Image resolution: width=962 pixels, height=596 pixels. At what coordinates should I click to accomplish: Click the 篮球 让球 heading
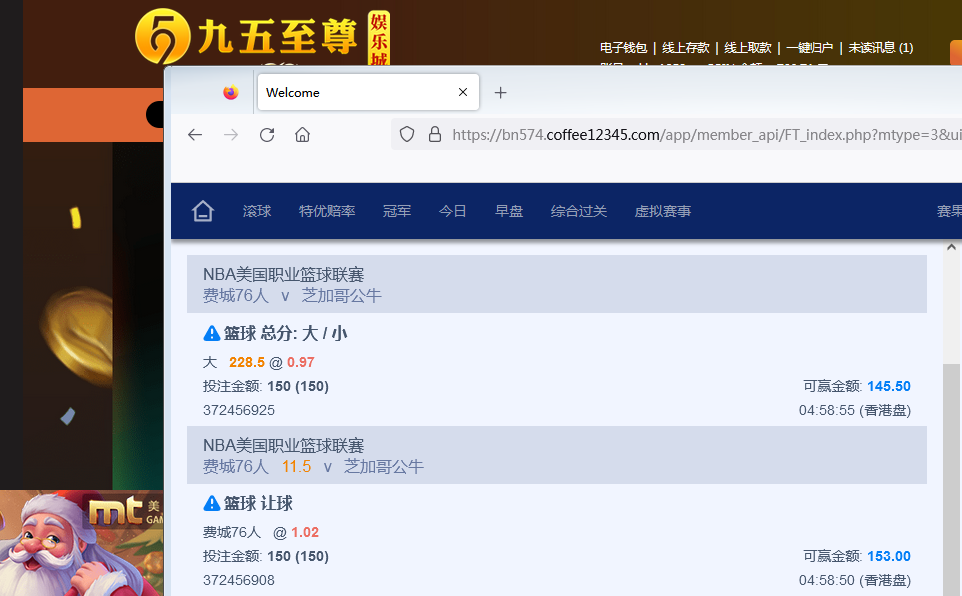(x=258, y=503)
